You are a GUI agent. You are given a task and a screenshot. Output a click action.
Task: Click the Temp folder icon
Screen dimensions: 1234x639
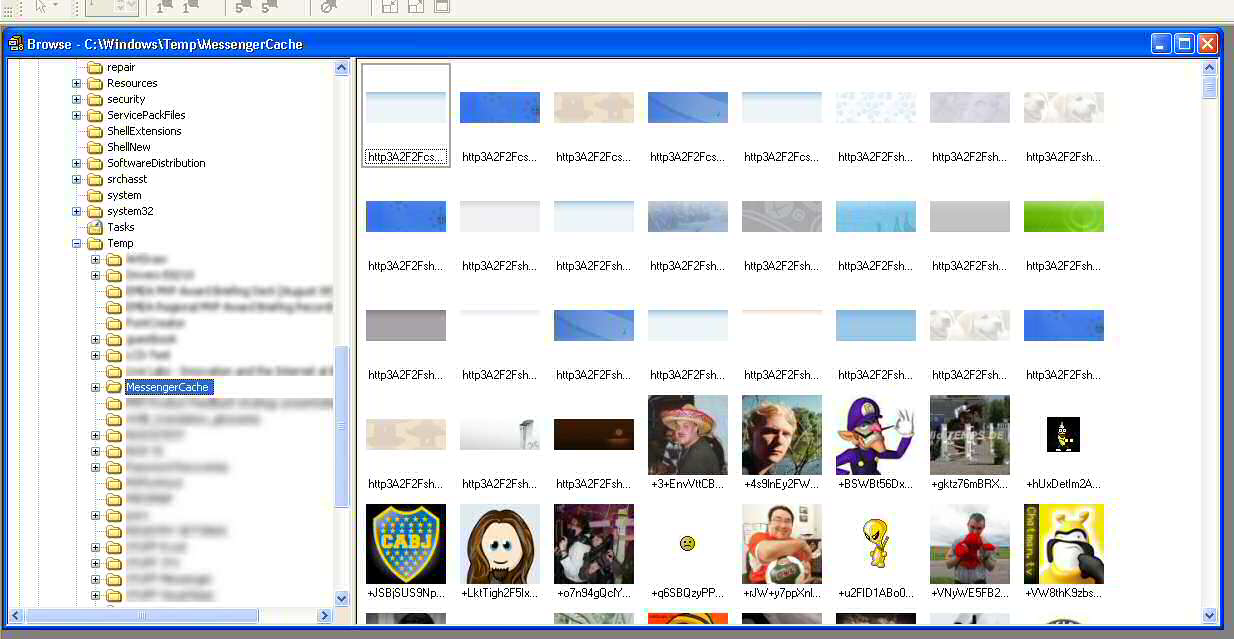click(95, 243)
